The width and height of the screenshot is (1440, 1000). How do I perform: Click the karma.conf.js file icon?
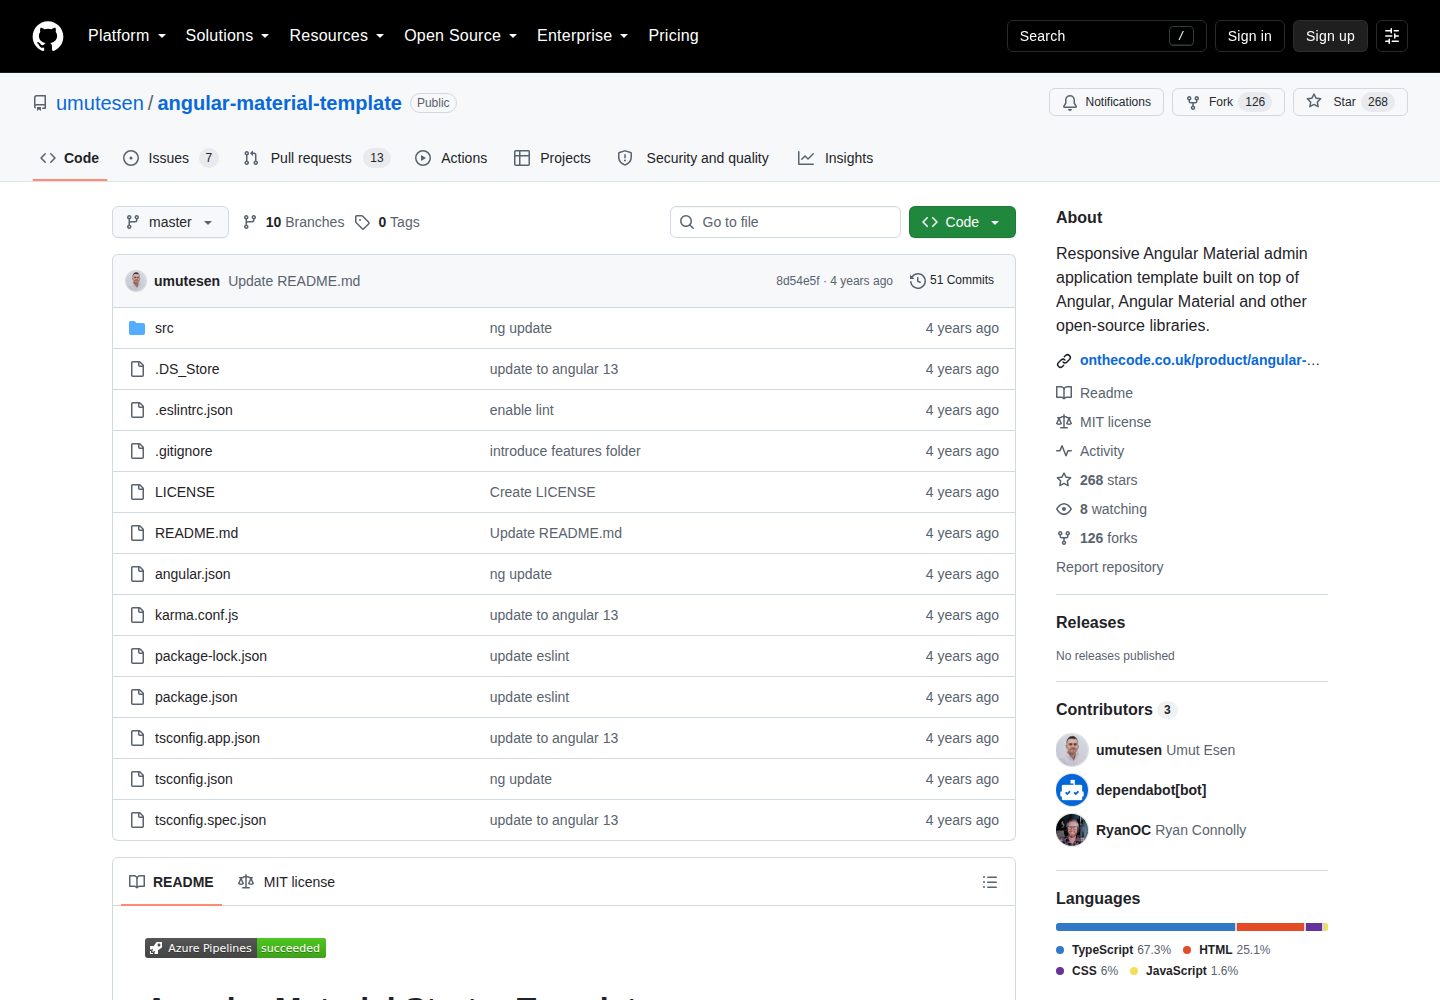(137, 615)
